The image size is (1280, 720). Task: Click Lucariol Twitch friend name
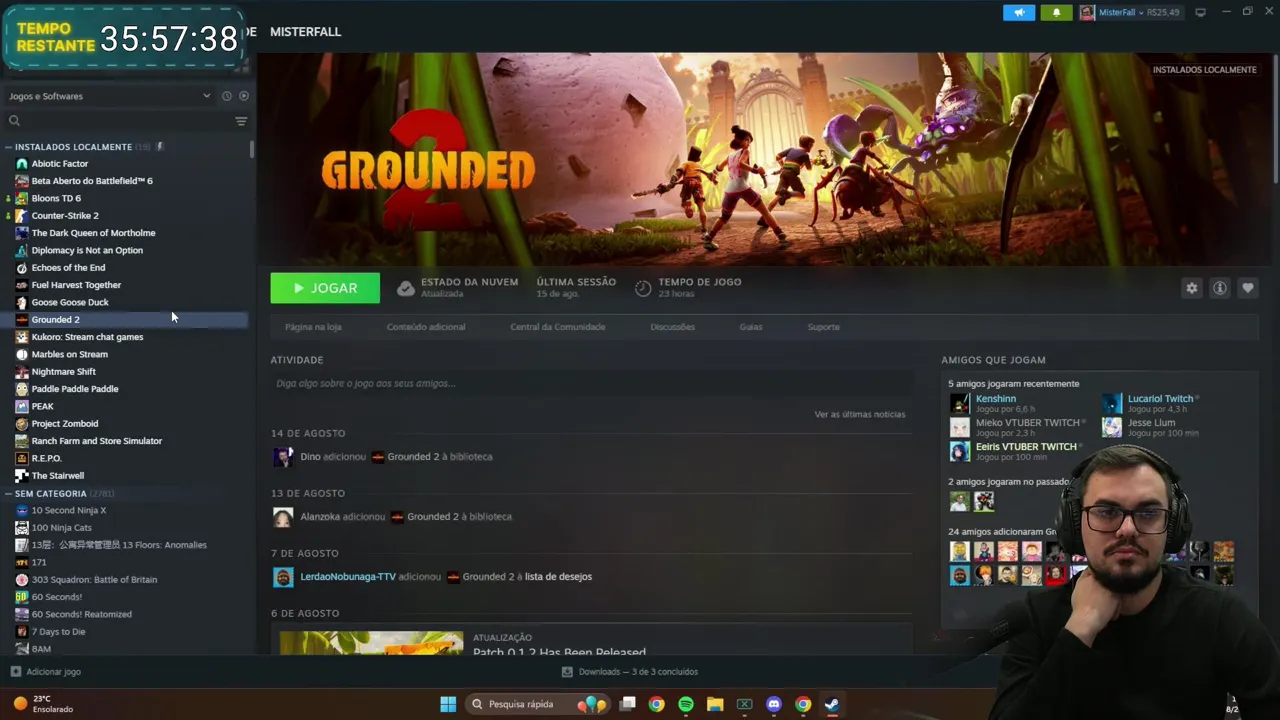[x=1160, y=399]
